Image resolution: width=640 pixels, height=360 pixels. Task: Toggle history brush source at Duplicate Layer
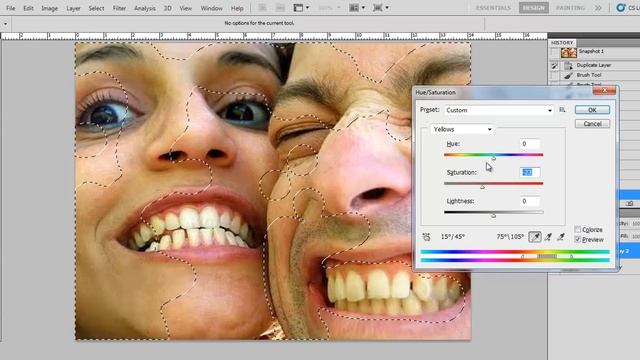pos(554,65)
